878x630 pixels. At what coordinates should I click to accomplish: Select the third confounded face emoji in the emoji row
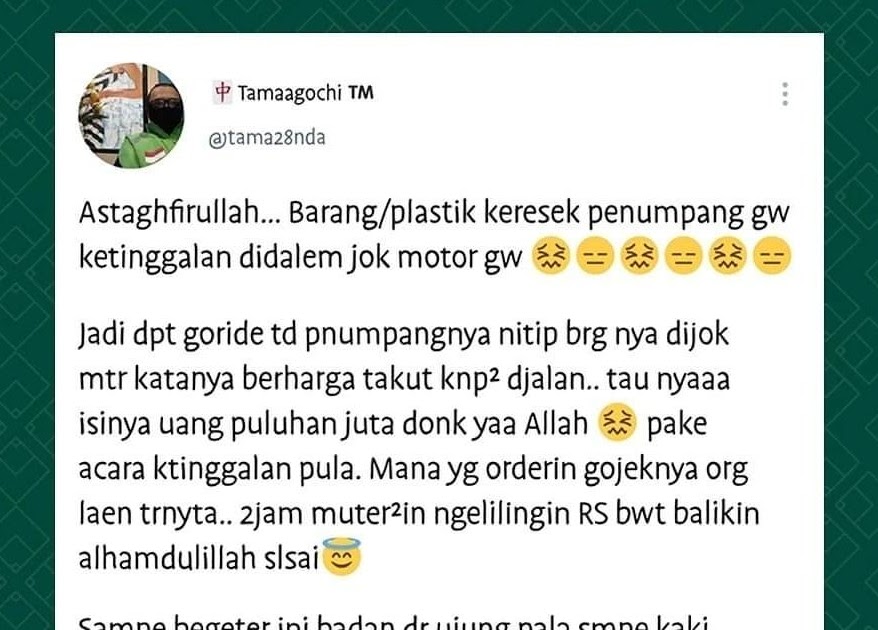coord(728,256)
